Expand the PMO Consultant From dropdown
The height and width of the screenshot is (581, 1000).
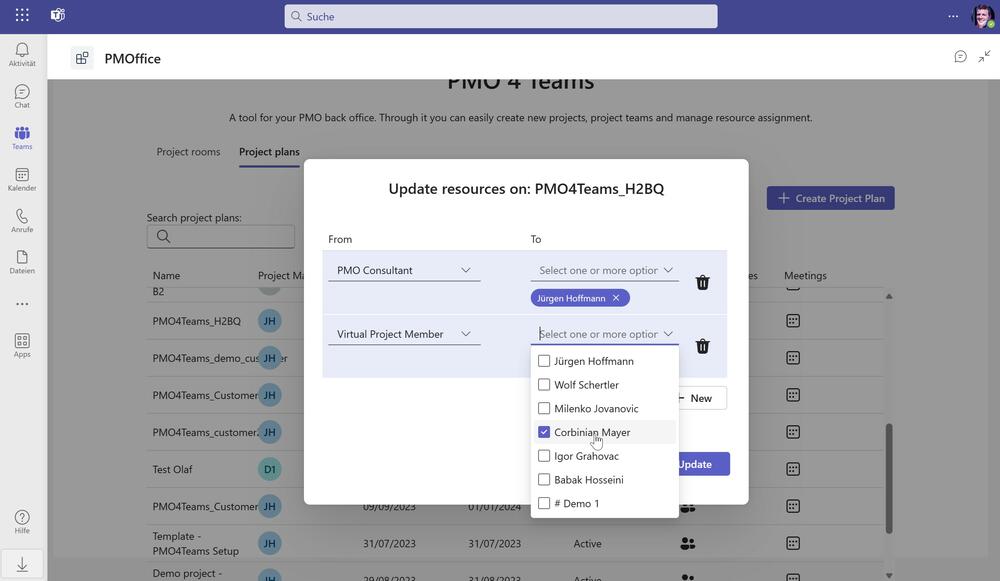pyautogui.click(x=404, y=270)
